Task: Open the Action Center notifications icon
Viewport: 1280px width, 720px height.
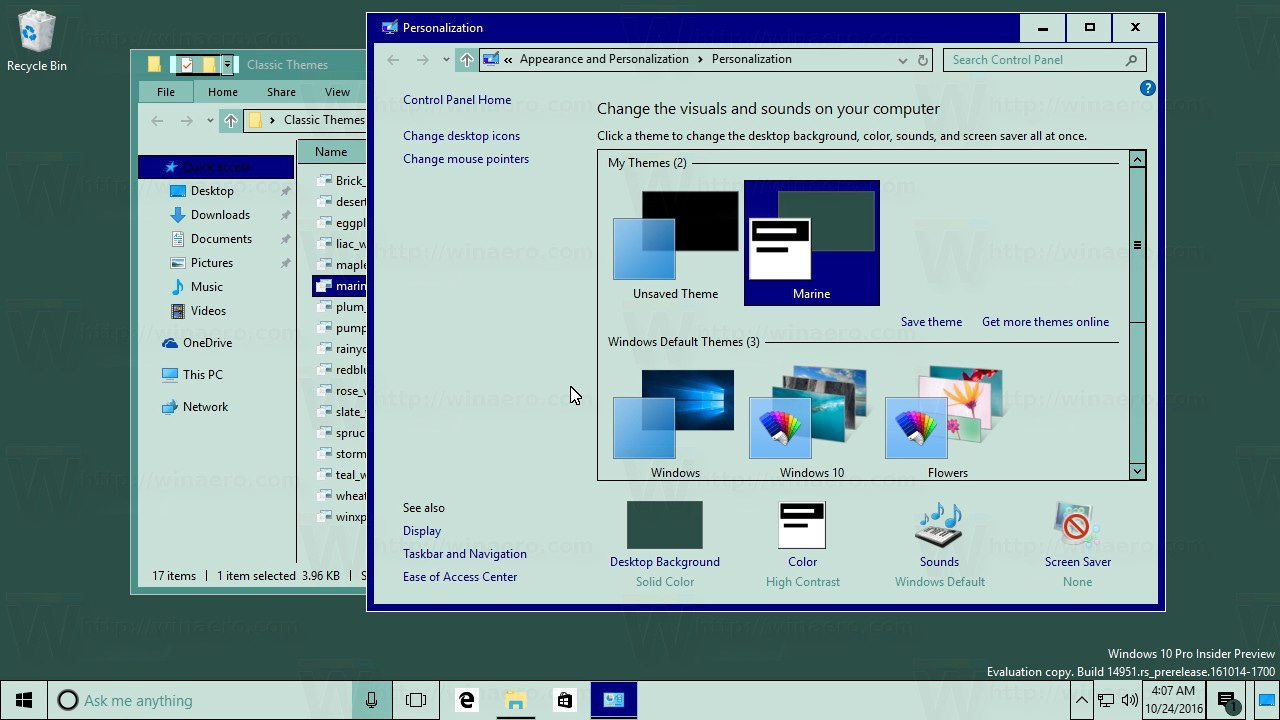Action: click(1227, 700)
